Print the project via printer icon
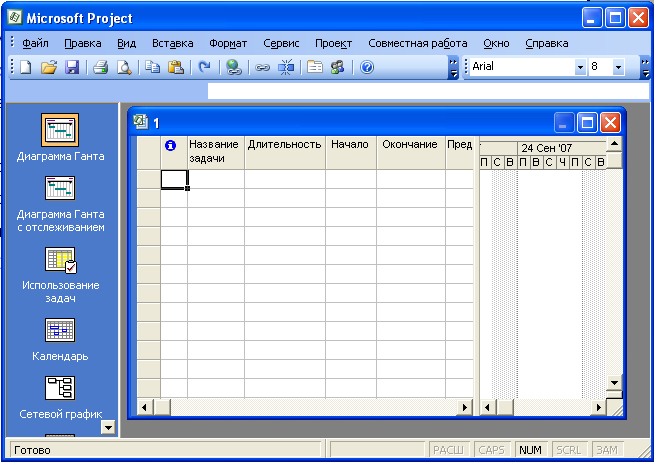The image size is (654, 462). 101,67
